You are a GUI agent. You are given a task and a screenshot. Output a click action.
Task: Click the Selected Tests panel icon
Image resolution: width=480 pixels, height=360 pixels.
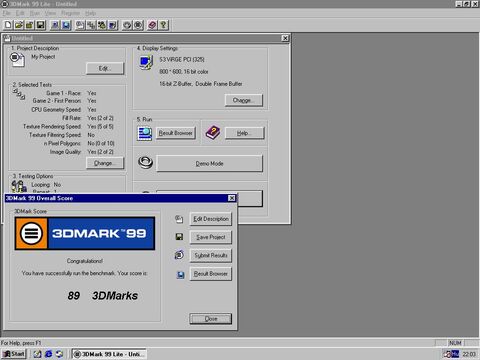19,94
